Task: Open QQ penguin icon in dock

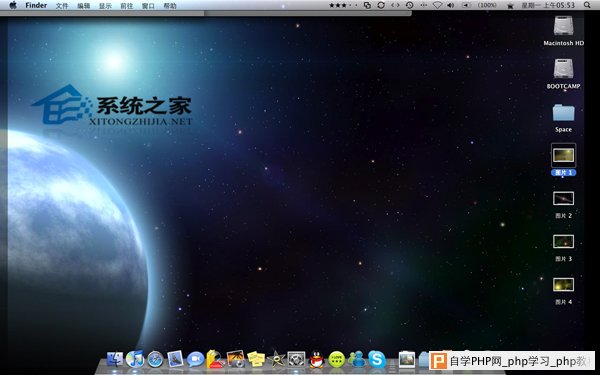Action: pos(316,360)
